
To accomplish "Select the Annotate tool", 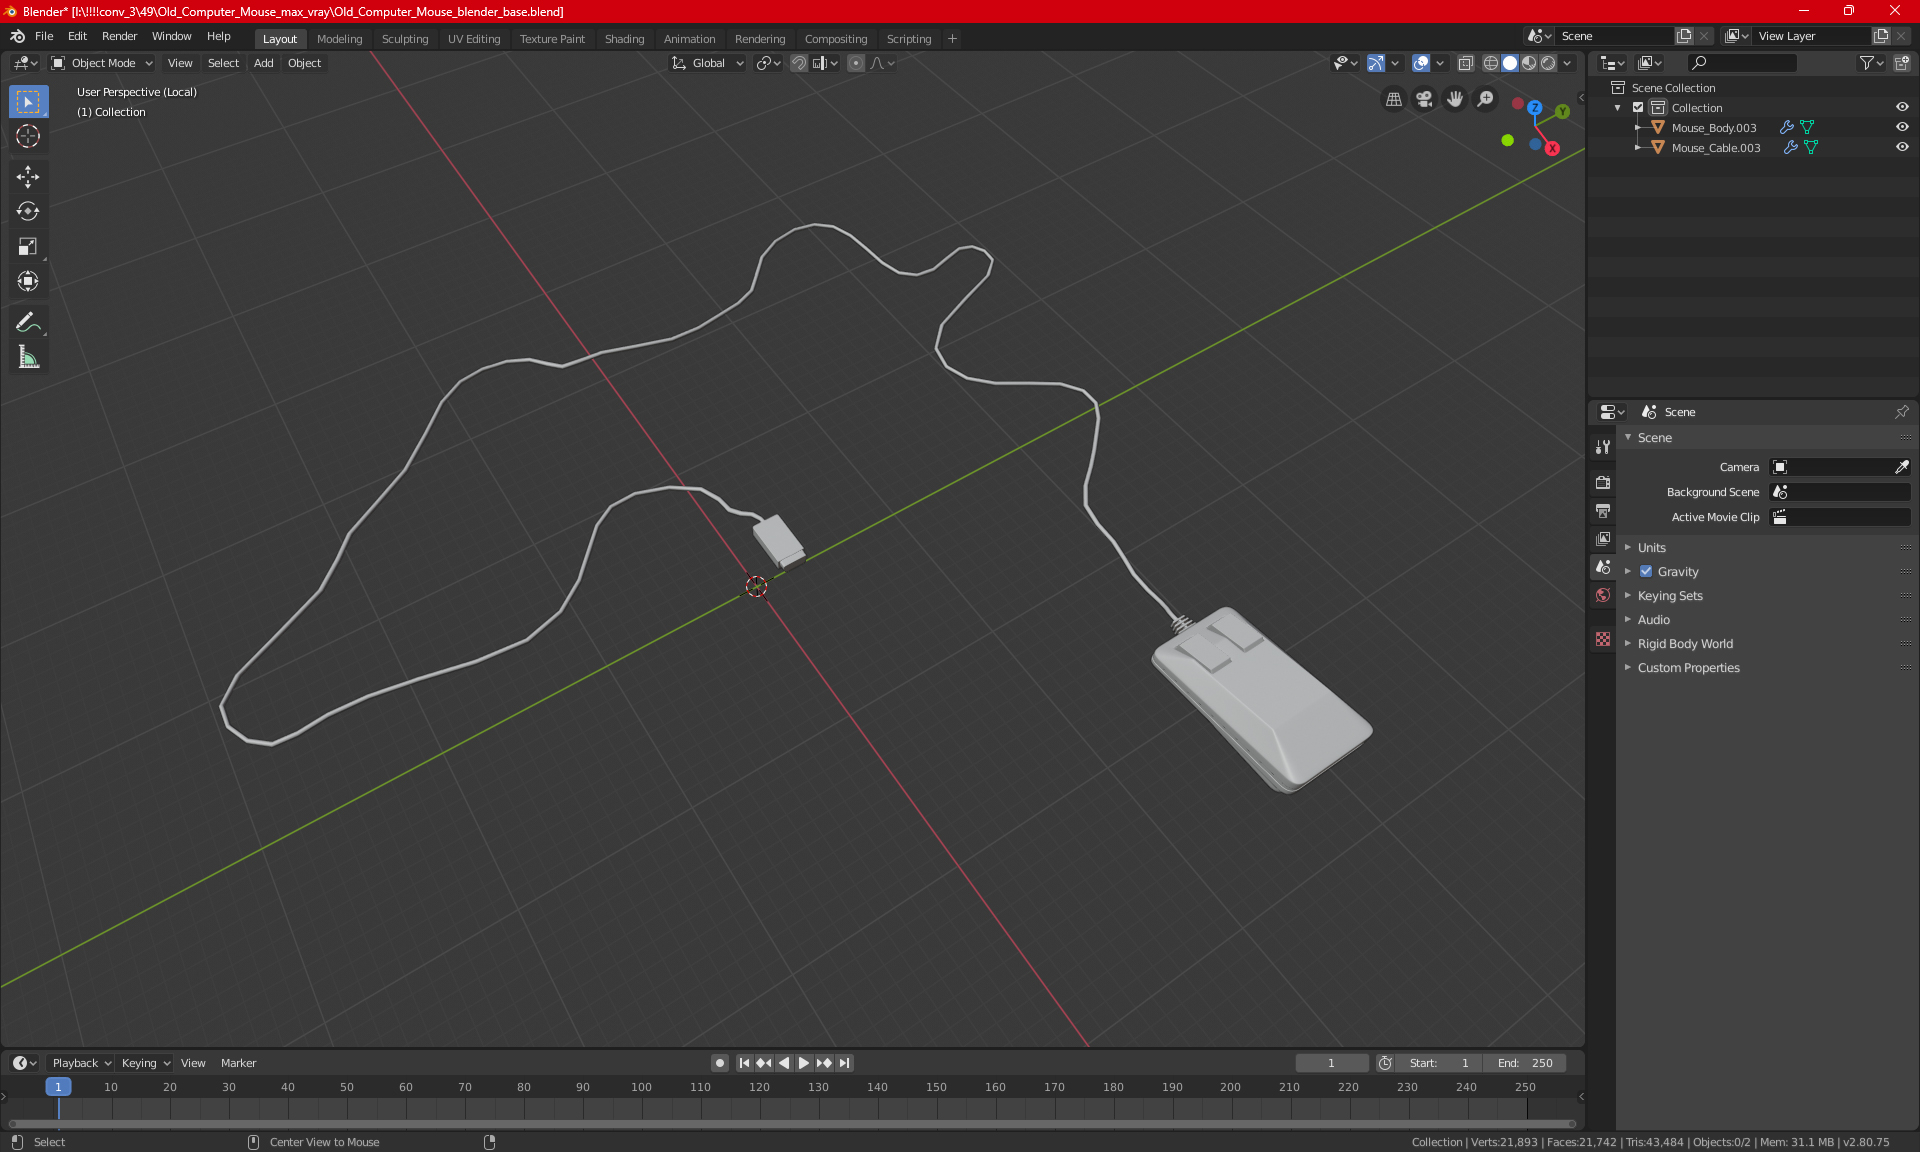I will click(x=28, y=322).
